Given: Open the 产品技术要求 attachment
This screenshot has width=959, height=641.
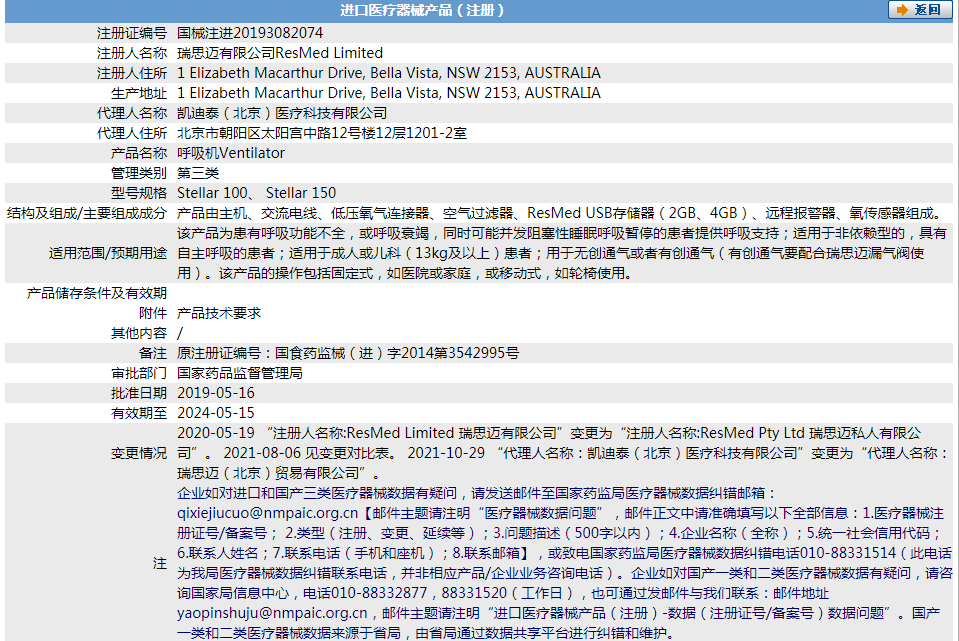Looking at the screenshot, I should (x=218, y=313).
